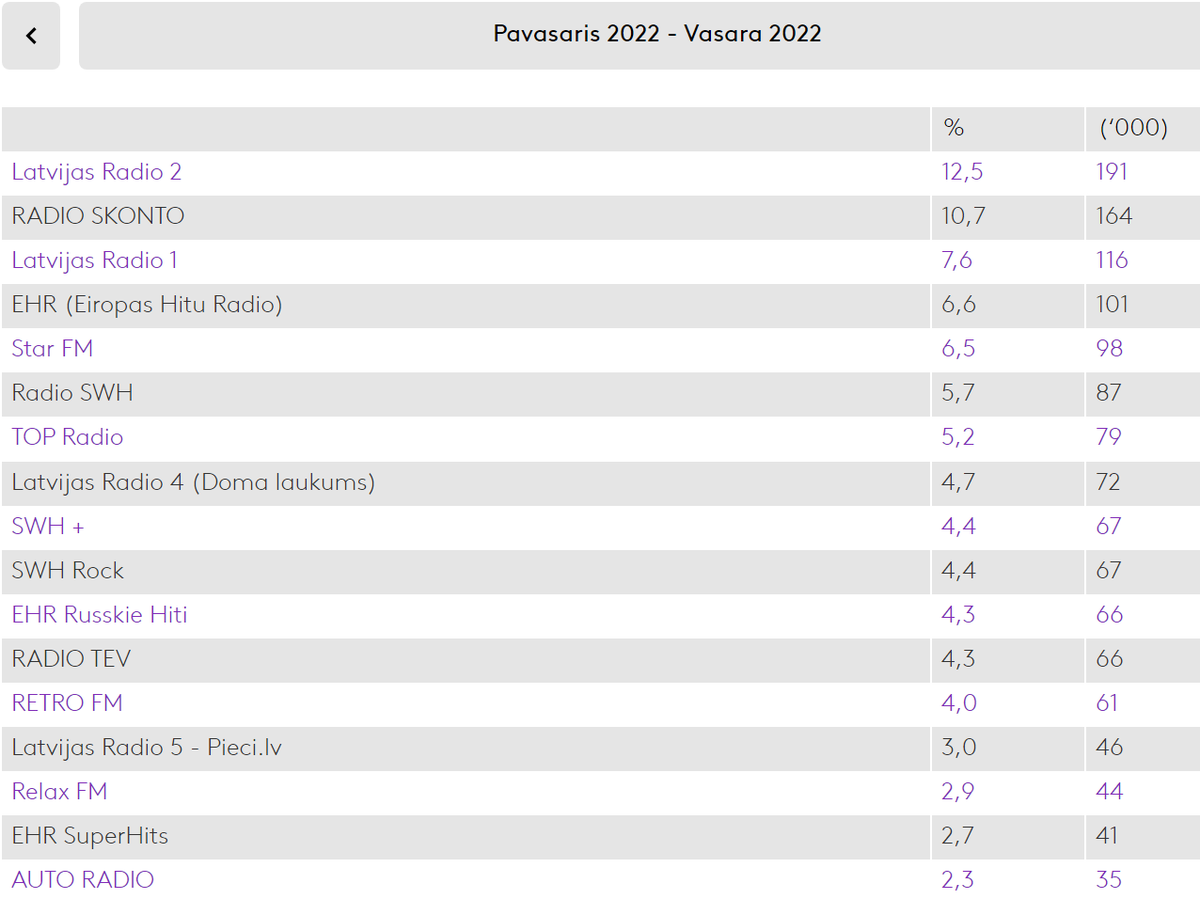Viewport: 1200px width, 899px height.
Task: Select Latvijas Radio 5 - Pieci.lv
Action: point(147,747)
